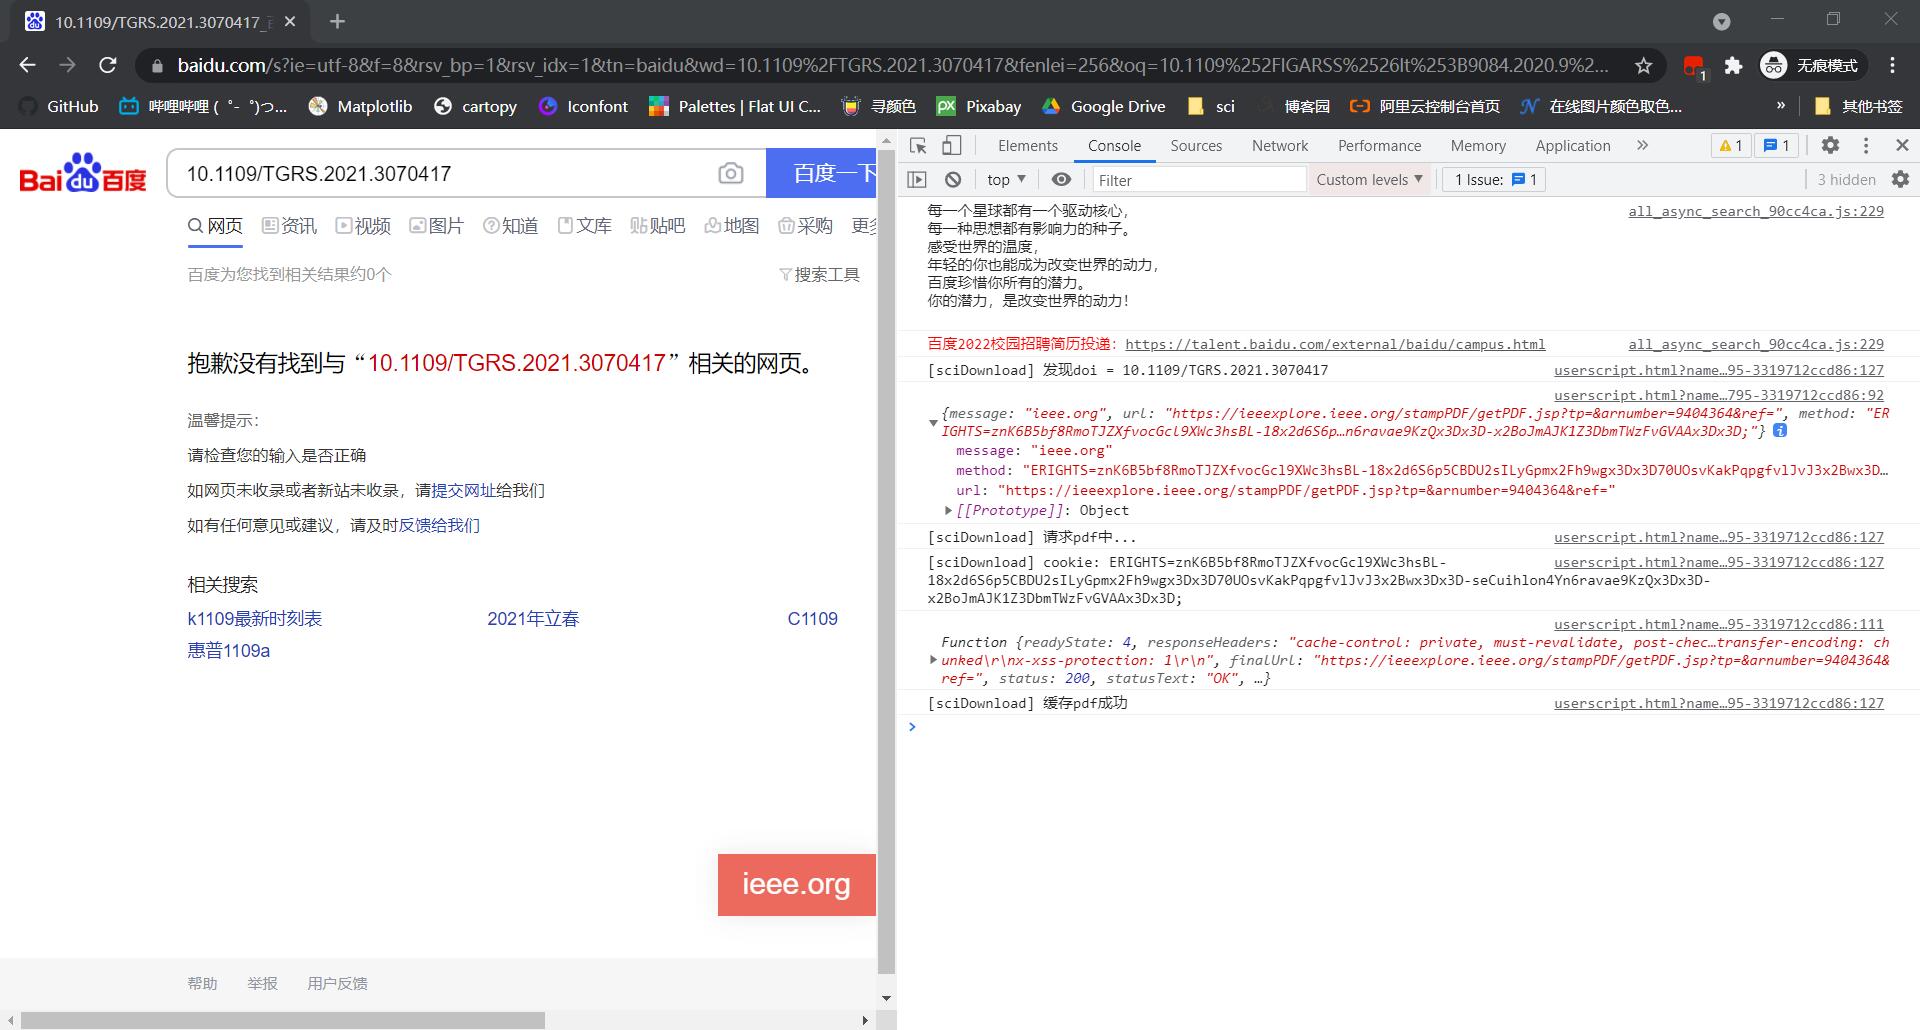Switch to the Performance tab
Image resolution: width=1920 pixels, height=1030 pixels.
click(1379, 146)
